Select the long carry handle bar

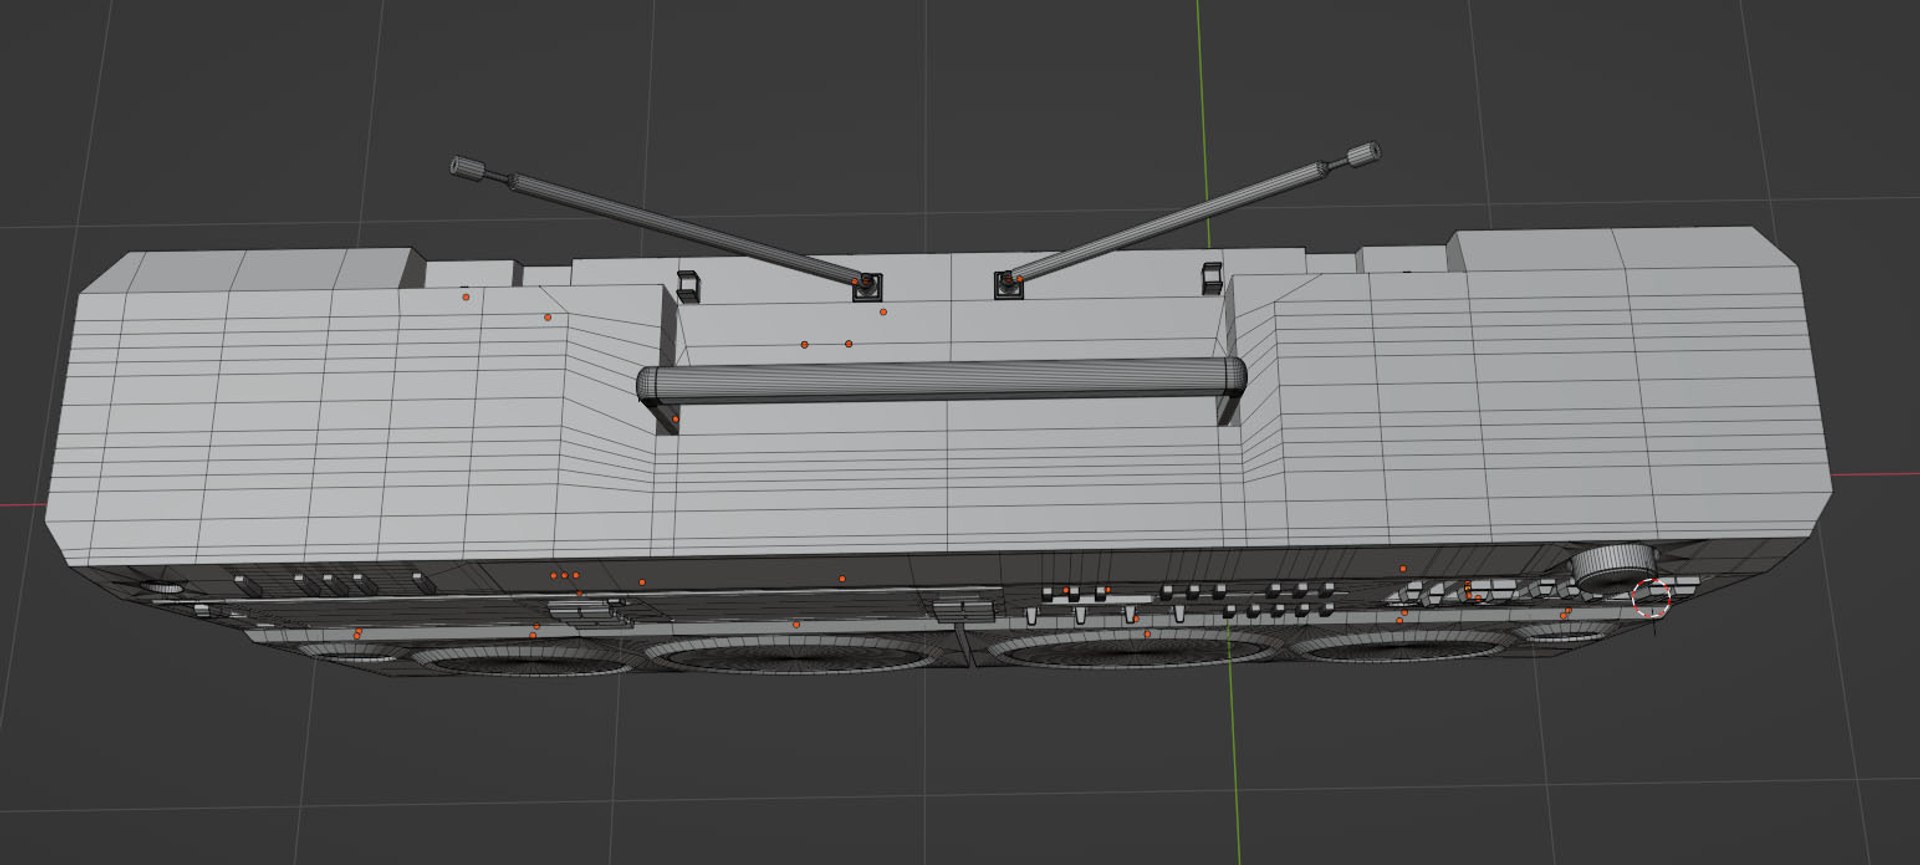tap(942, 381)
